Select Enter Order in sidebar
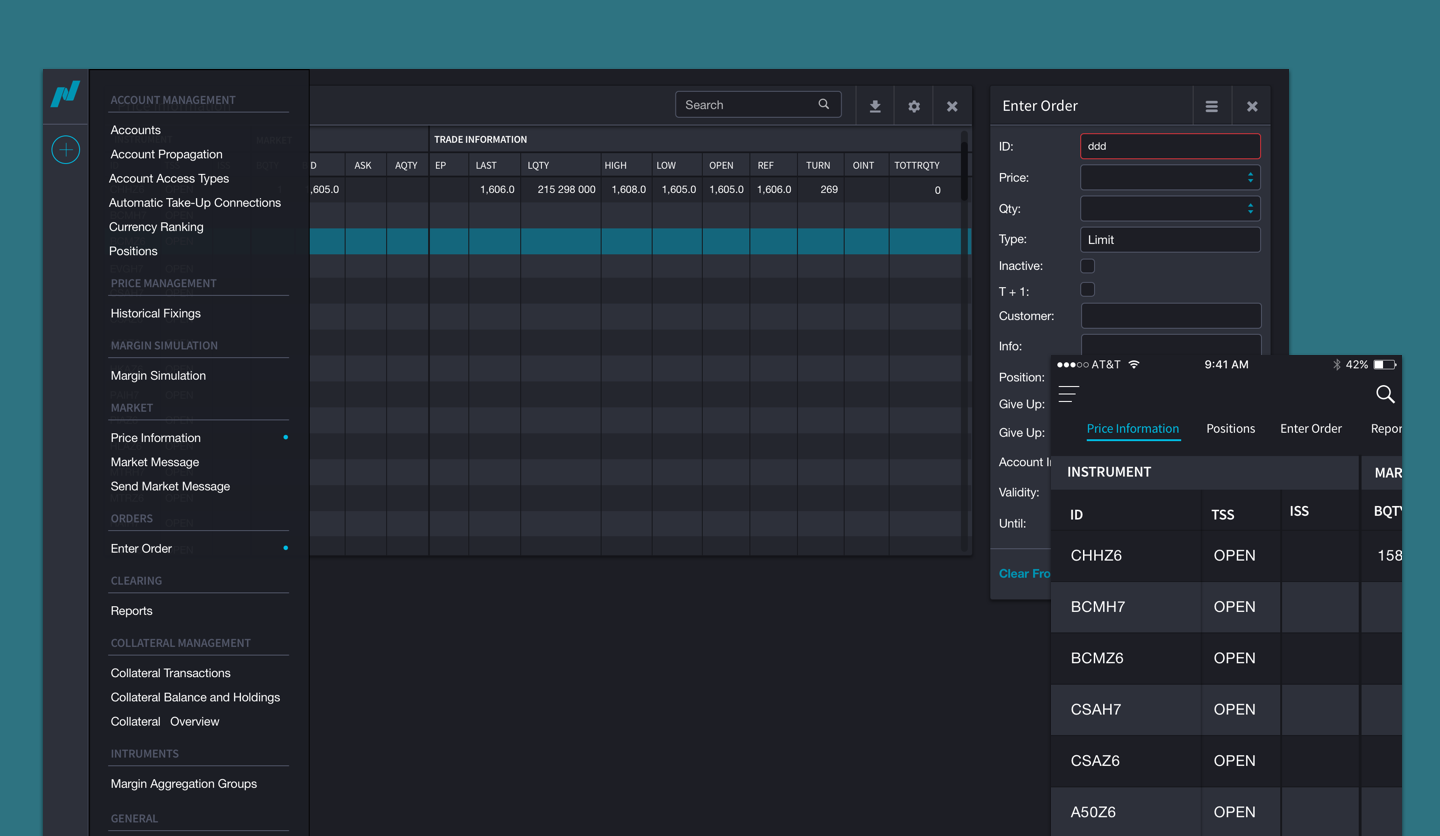 coord(141,548)
